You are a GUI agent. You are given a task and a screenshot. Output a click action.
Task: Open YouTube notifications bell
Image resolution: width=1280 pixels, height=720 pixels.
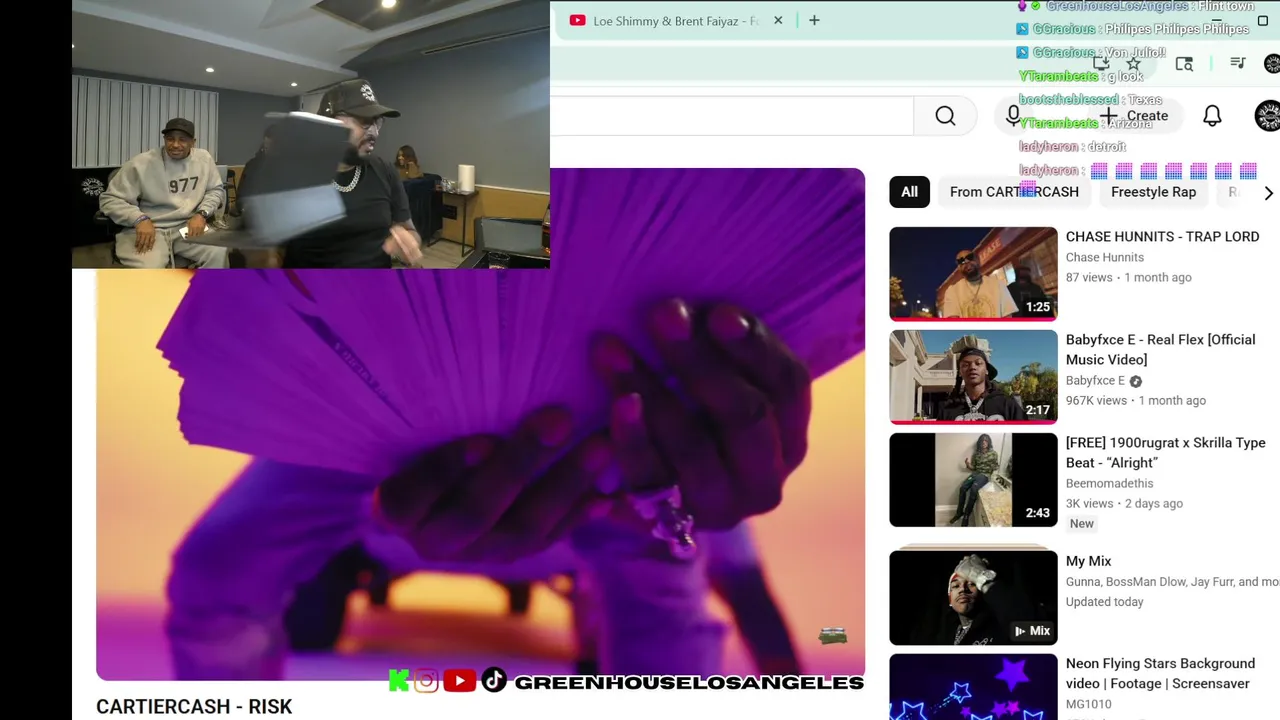click(x=1212, y=116)
